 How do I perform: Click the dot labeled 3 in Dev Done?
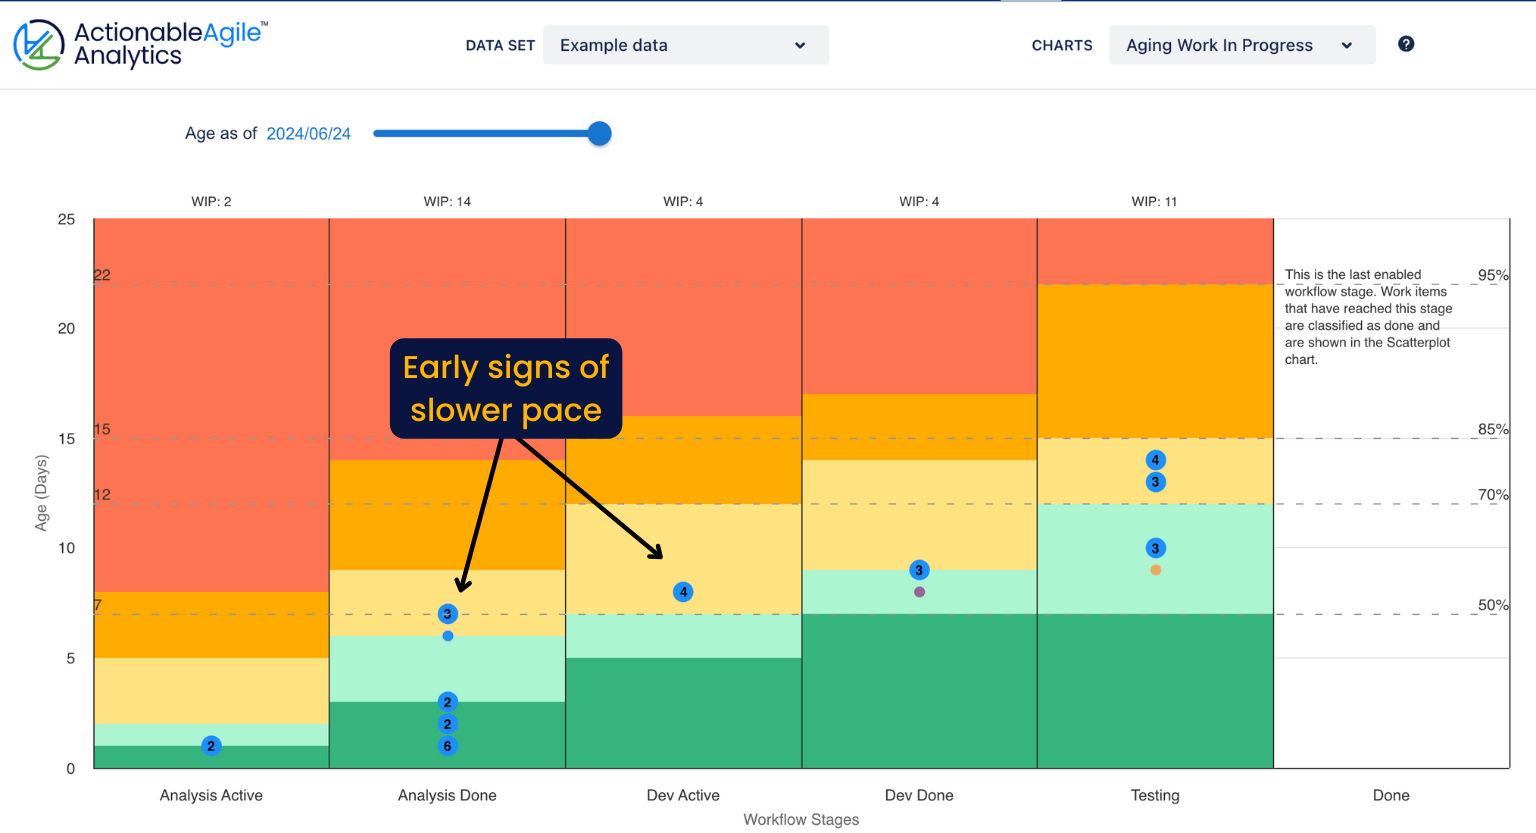(919, 569)
